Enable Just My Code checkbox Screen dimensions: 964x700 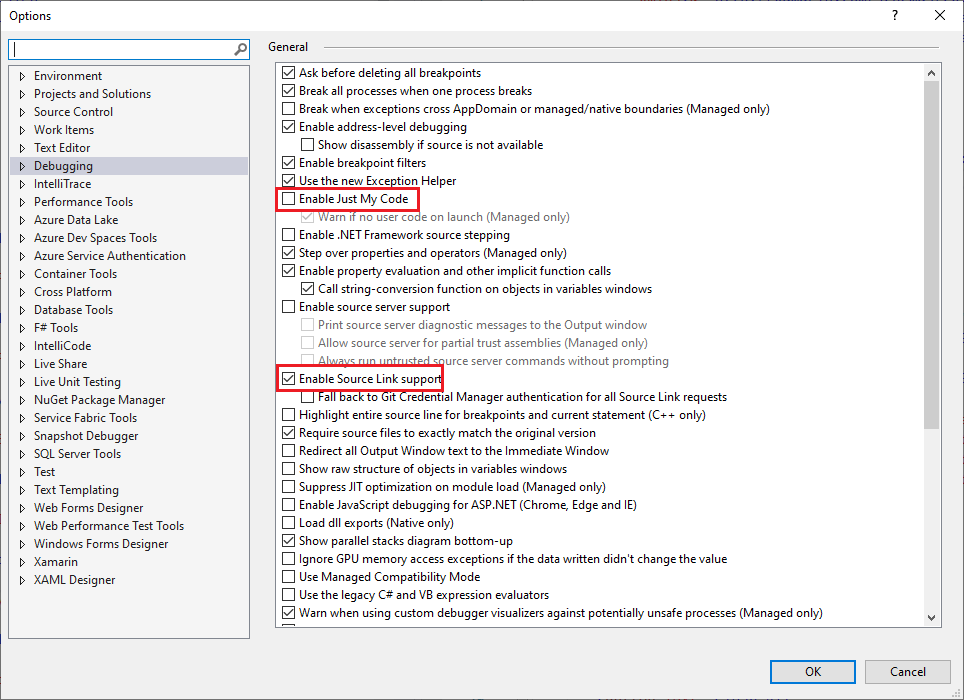tap(288, 199)
